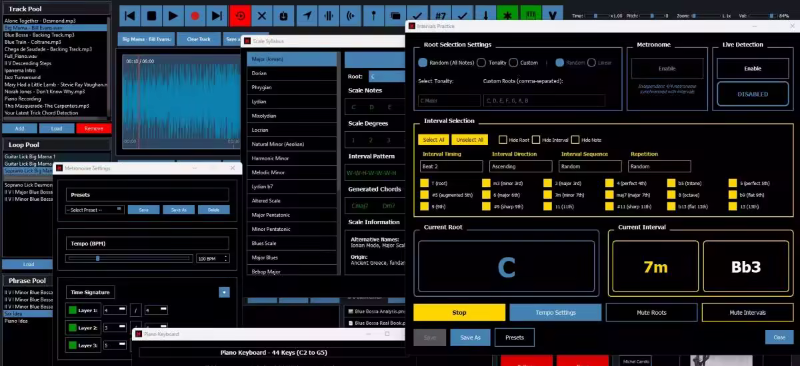
Task: Open the Interval Sequence dropdown
Action: pos(590,166)
